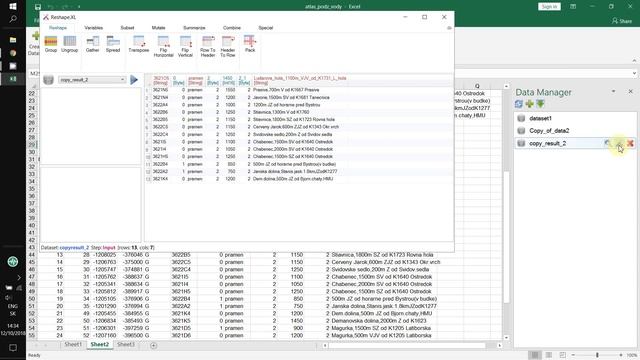
Task: Switch to the Variables tab
Action: point(93,28)
